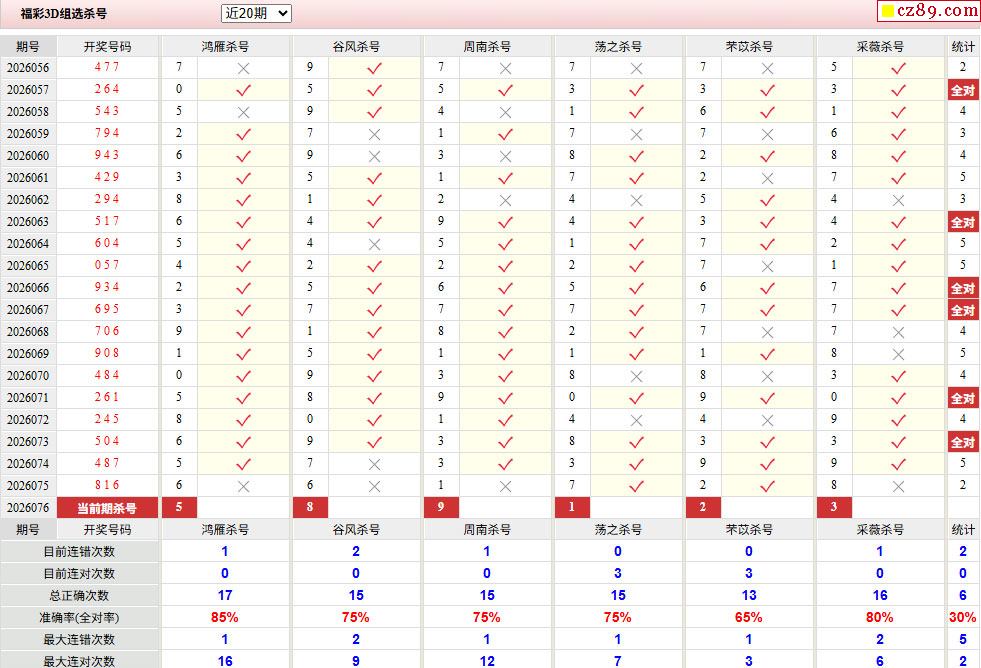Click 芣苡杀号 cross mark for 2026068

(768, 332)
